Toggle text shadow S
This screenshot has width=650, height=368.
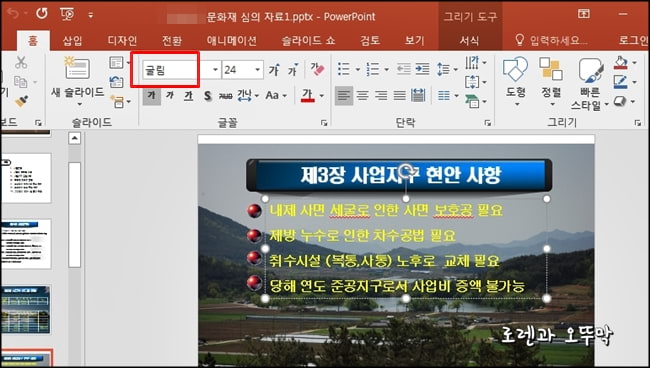pos(207,96)
